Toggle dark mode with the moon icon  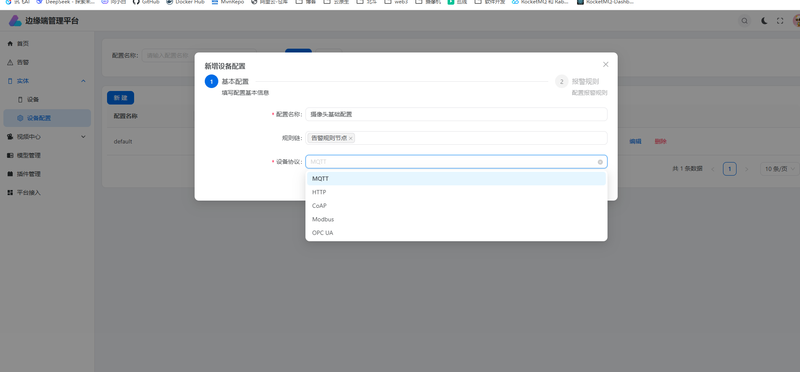click(764, 21)
